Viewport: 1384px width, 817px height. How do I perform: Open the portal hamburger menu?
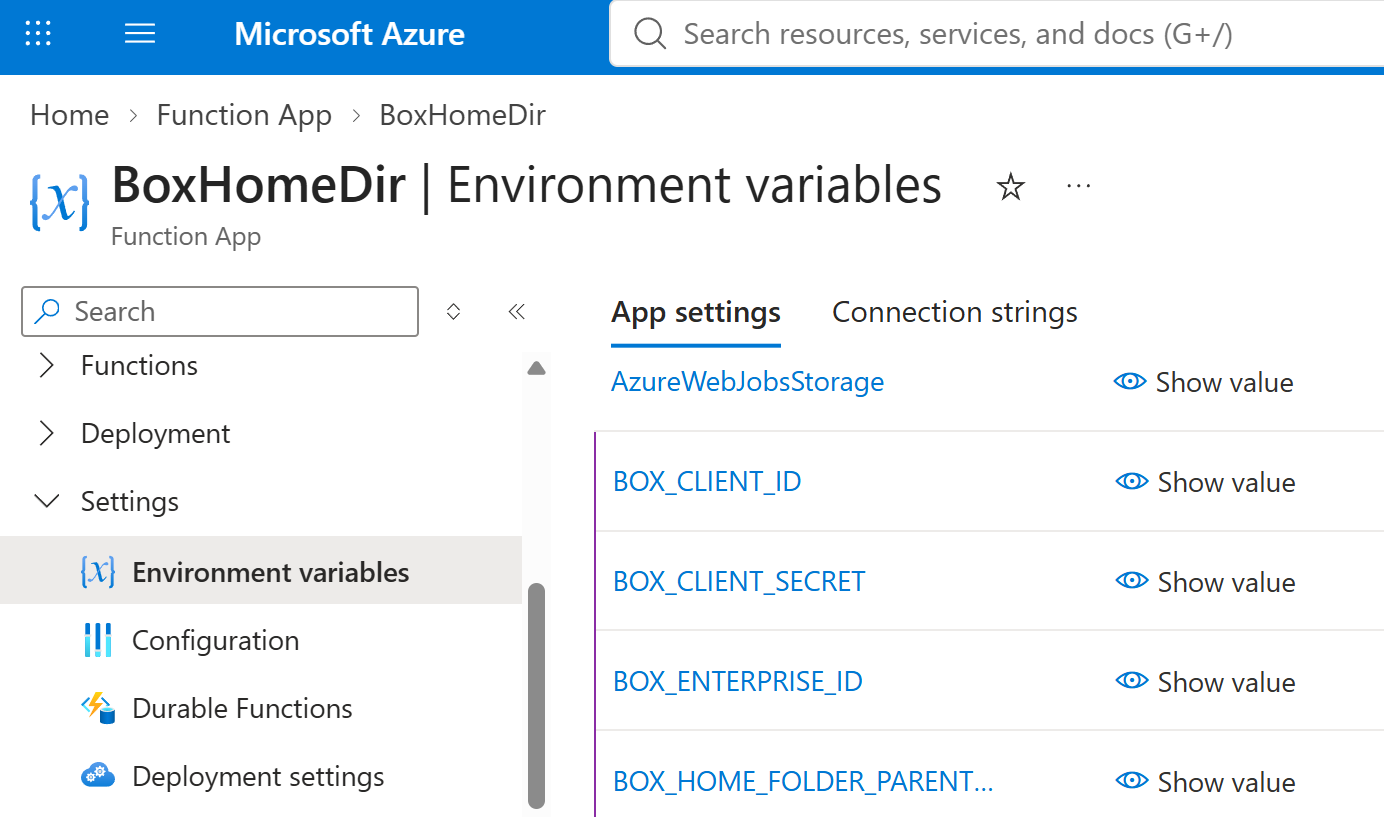tap(140, 34)
